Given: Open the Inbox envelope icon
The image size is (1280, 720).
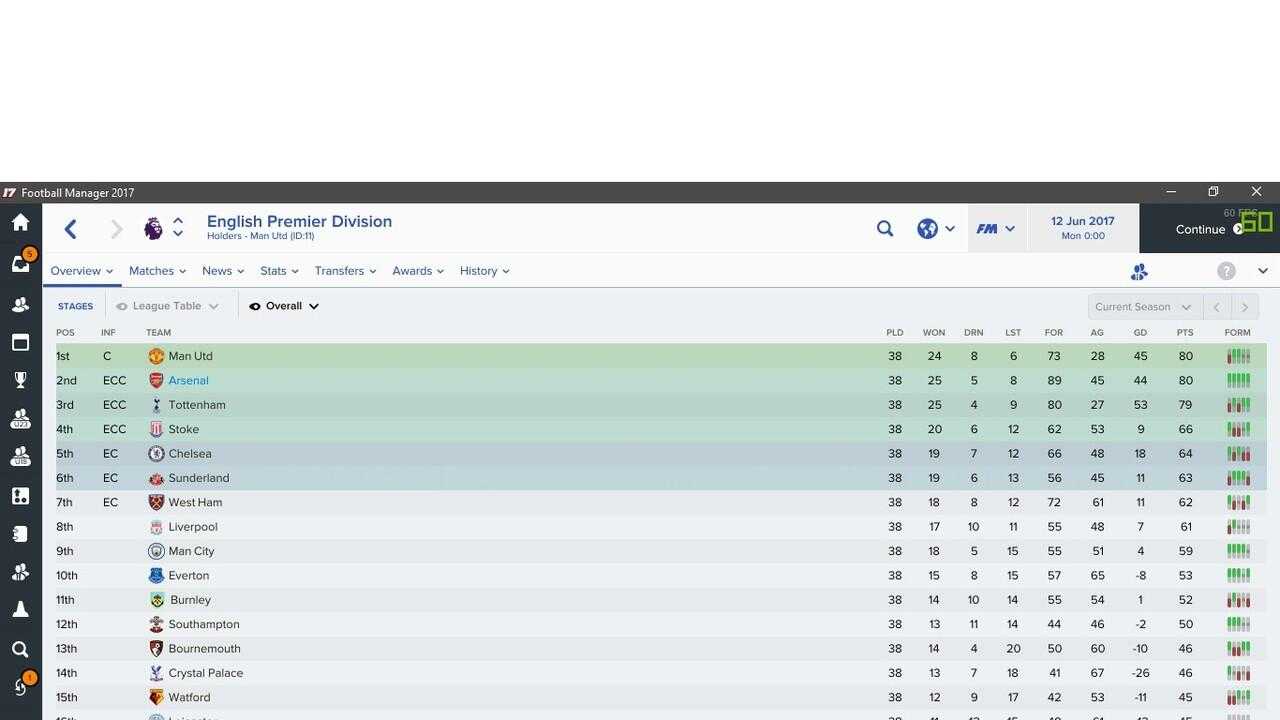Looking at the screenshot, I should click(20, 264).
